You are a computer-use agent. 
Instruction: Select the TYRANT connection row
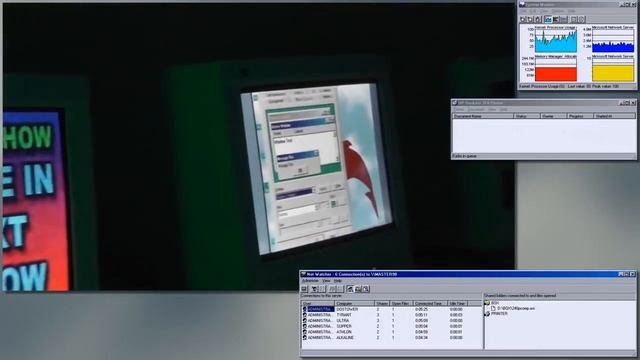[392, 315]
